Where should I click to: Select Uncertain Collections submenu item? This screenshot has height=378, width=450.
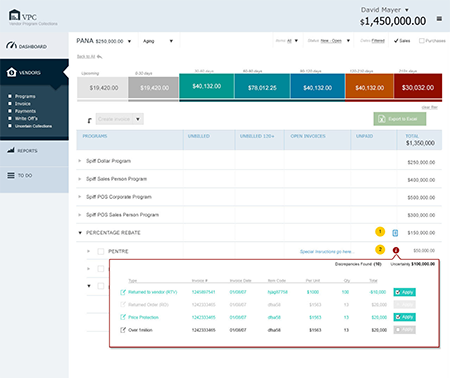click(x=33, y=126)
